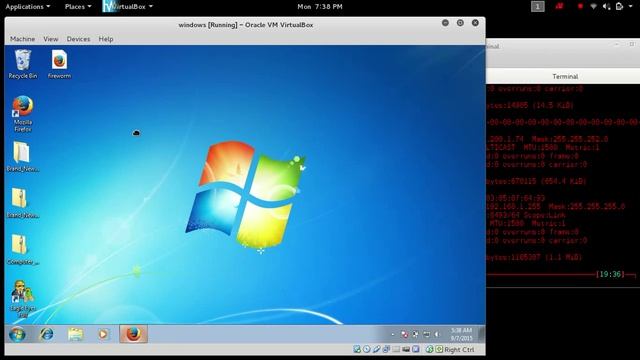Open the Devices menu in VirtualBox

78,39
